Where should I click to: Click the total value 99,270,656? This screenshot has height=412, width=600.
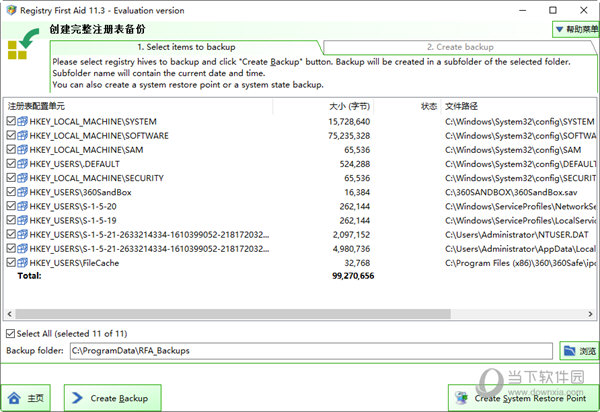coord(353,276)
